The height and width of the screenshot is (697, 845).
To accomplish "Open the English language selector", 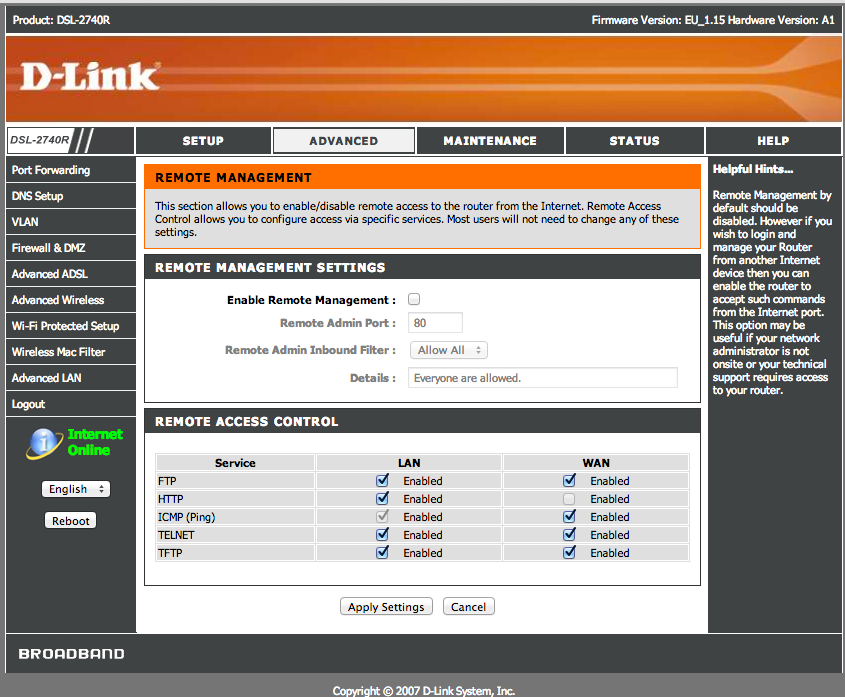I will click(75, 488).
